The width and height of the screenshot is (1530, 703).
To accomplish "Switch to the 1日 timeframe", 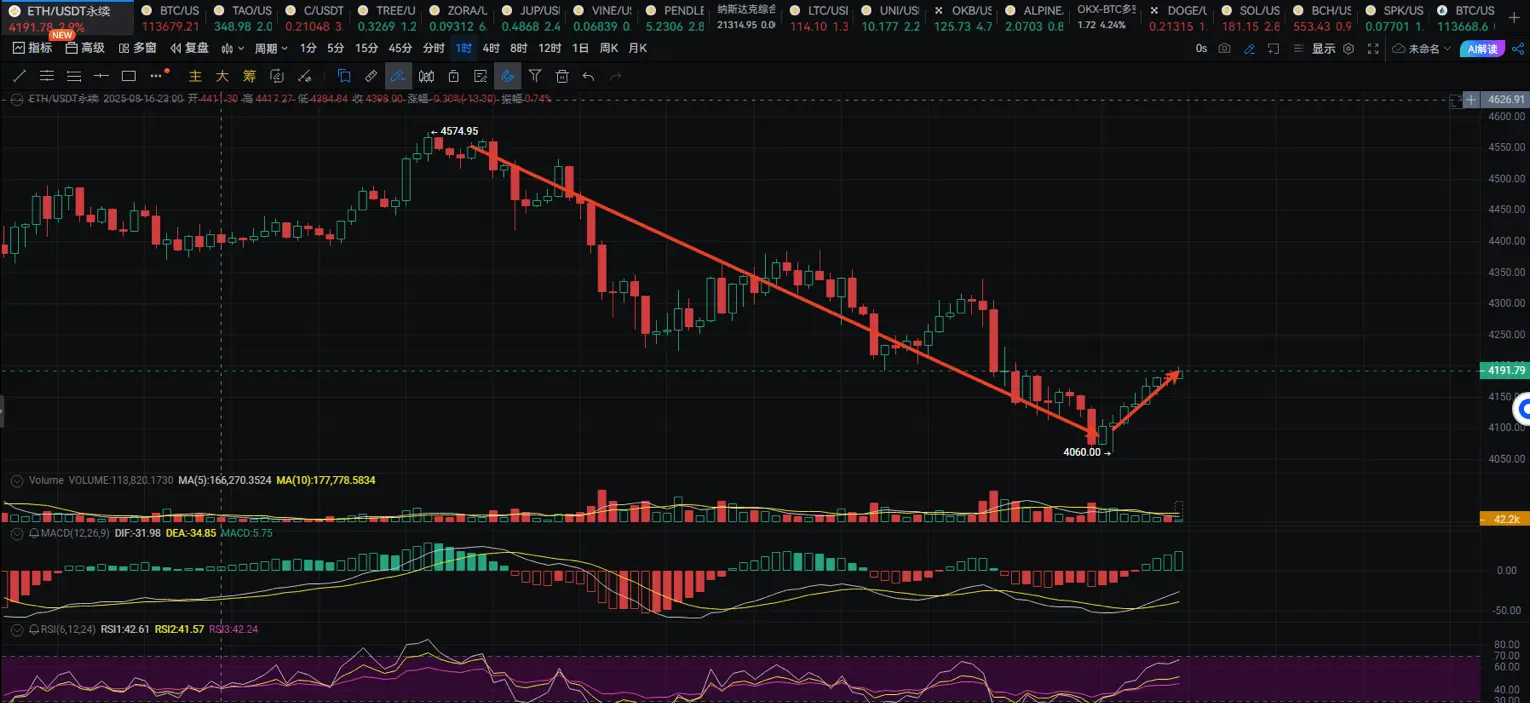I will coord(580,48).
